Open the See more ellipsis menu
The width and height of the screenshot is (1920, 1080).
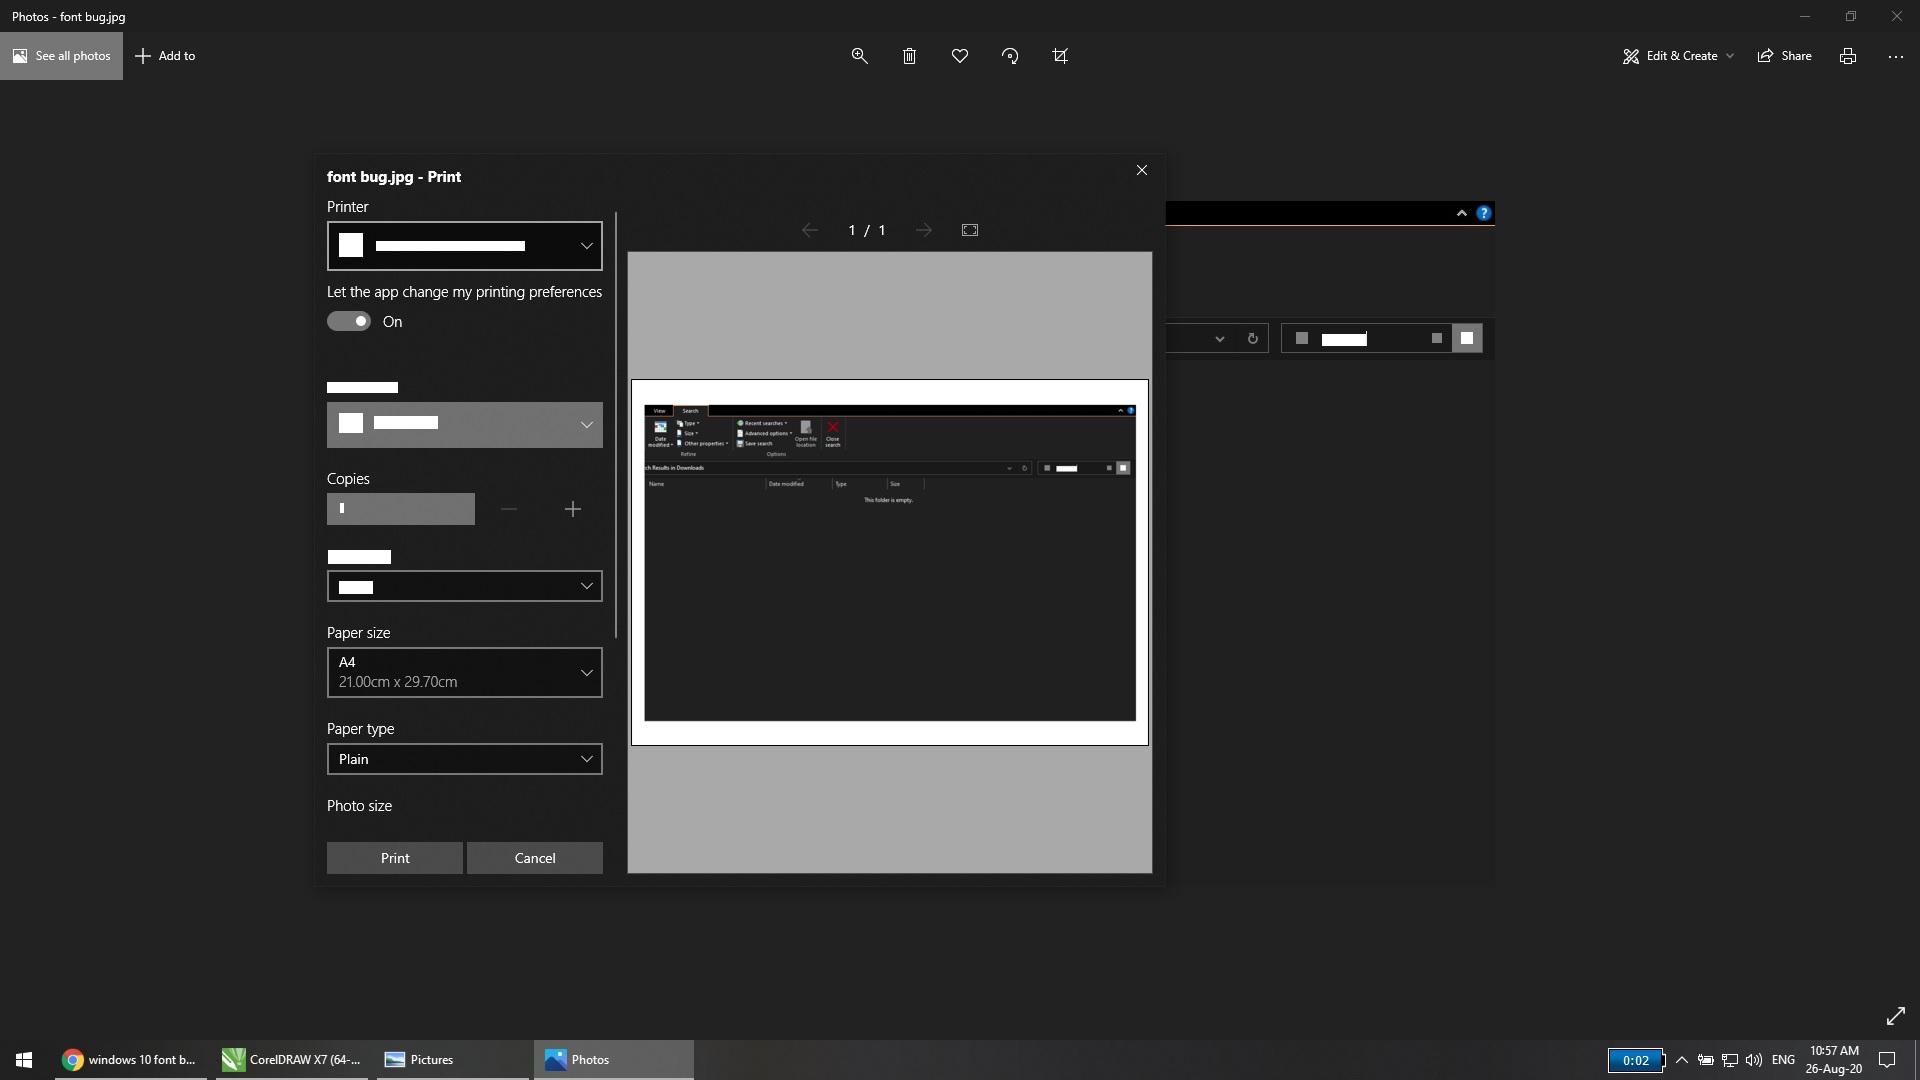click(1896, 56)
